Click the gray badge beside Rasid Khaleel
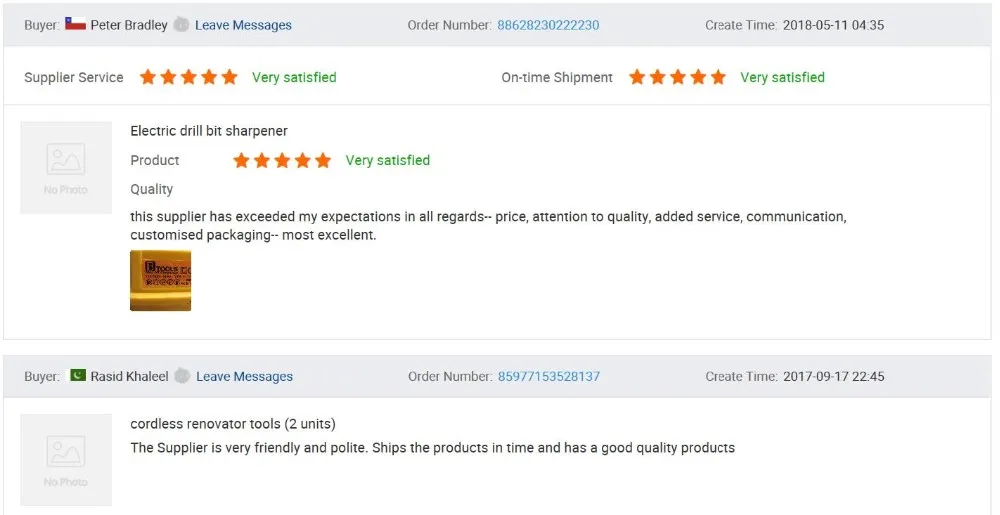Screen dimensions: 1000x515 point(182,377)
